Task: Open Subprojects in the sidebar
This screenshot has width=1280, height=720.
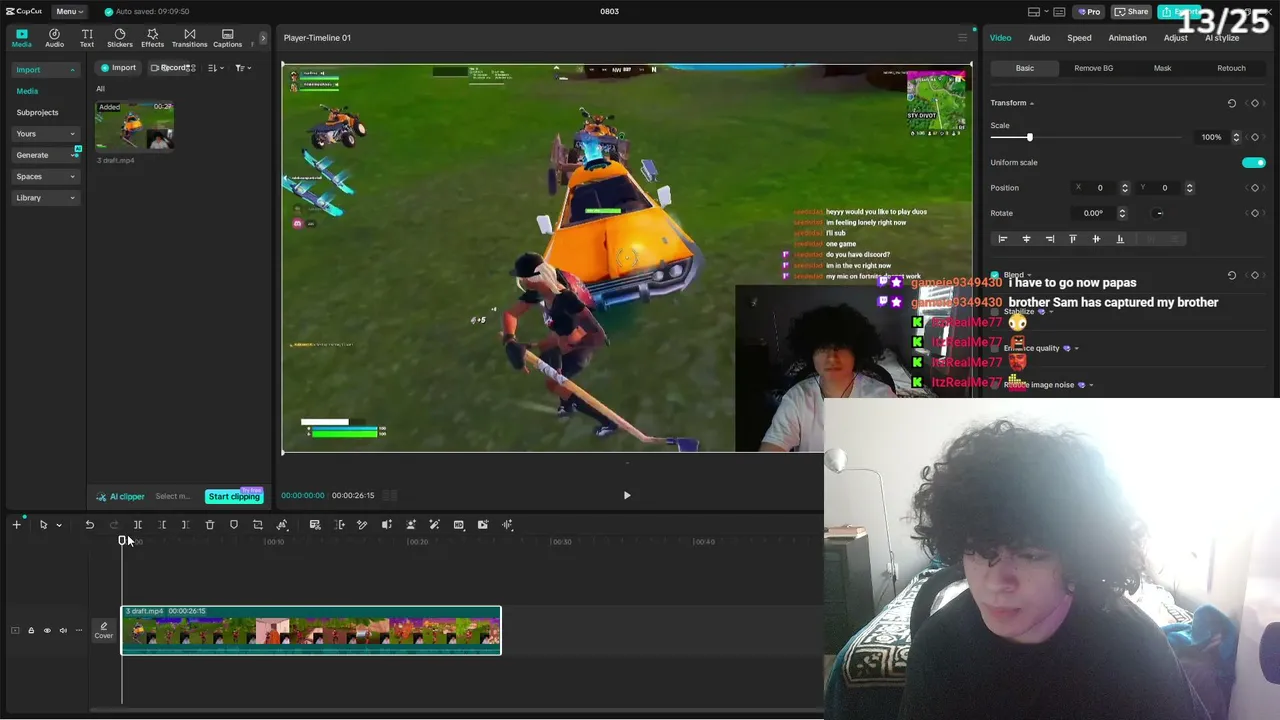Action: (x=37, y=112)
